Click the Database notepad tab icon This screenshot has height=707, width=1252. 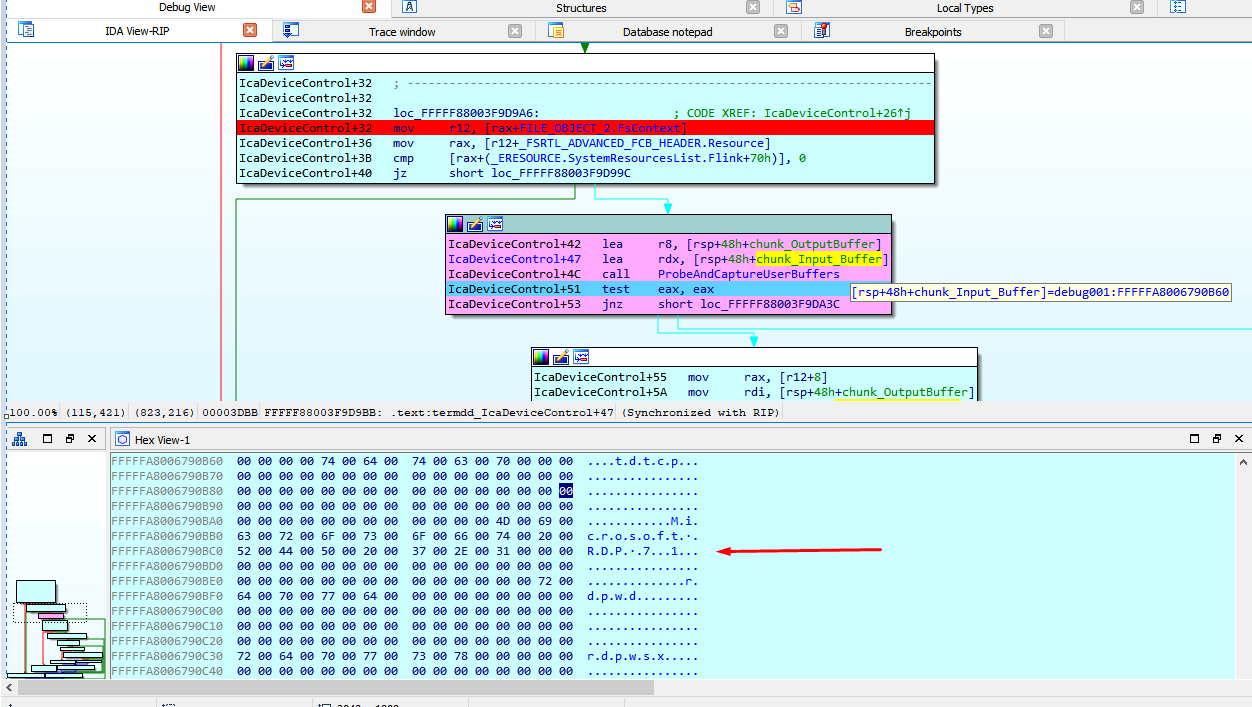point(557,30)
